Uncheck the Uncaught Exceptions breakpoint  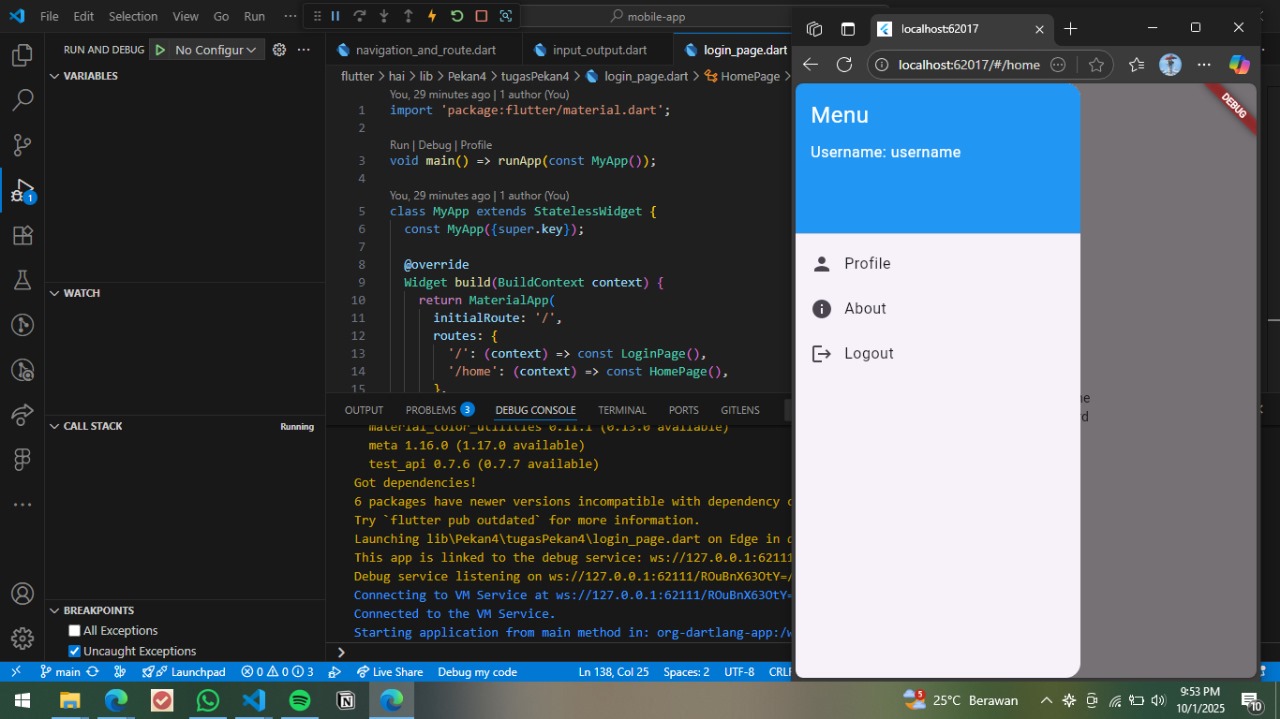[74, 651]
